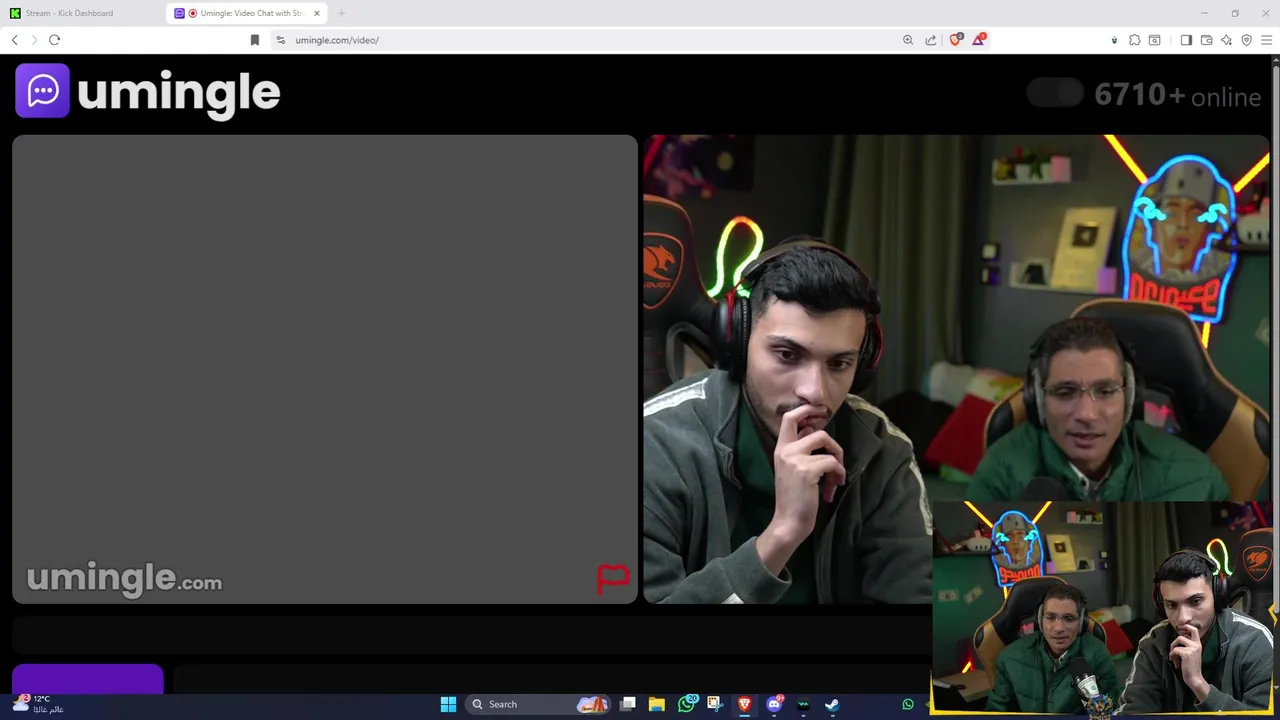Click the WhatsApp system tray icon
Image resolution: width=1280 pixels, height=720 pixels.
(908, 705)
